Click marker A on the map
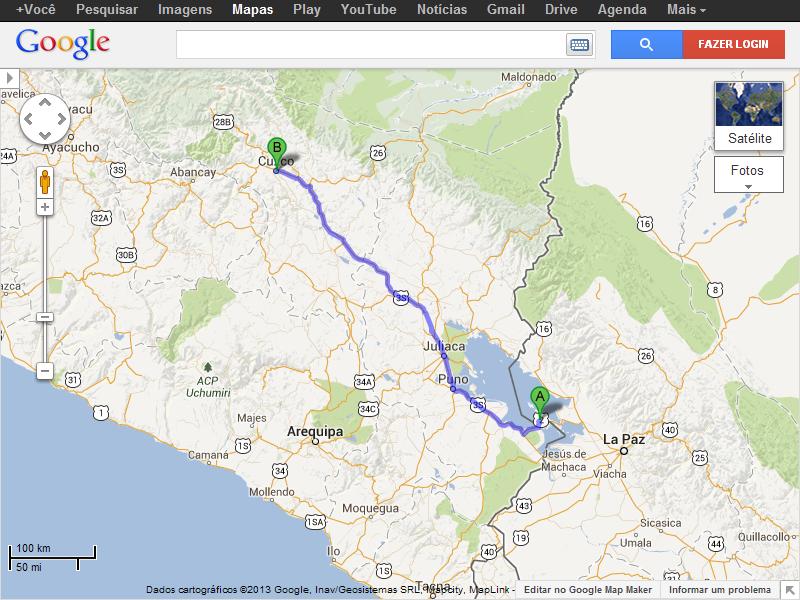This screenshot has width=800, height=600. (540, 403)
